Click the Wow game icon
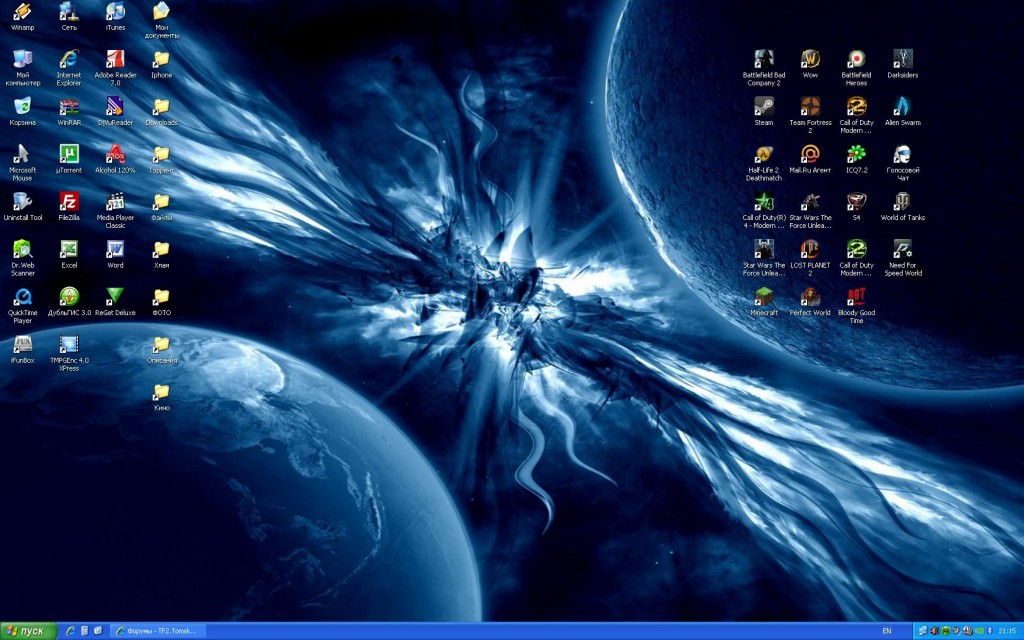The width and height of the screenshot is (1024, 640). [810, 63]
